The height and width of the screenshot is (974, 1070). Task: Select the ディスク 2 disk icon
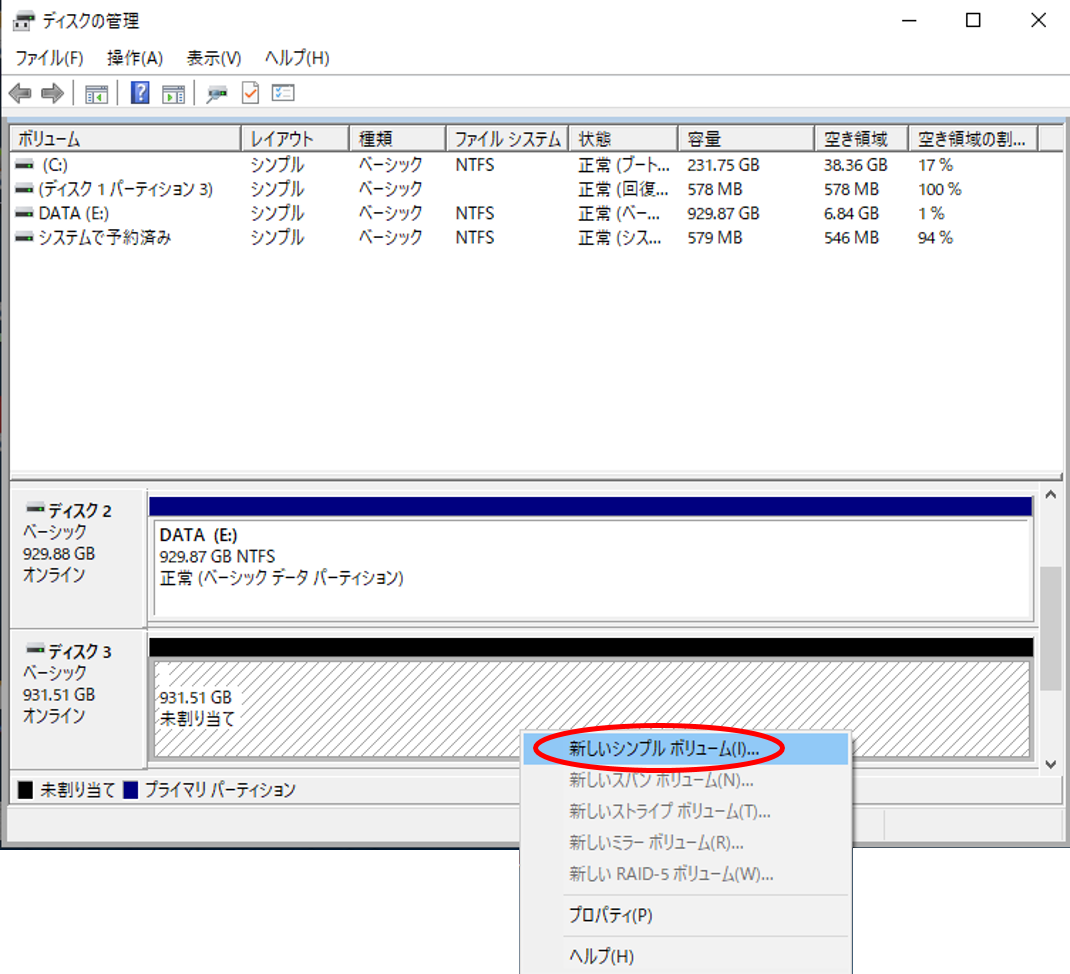coord(35,508)
